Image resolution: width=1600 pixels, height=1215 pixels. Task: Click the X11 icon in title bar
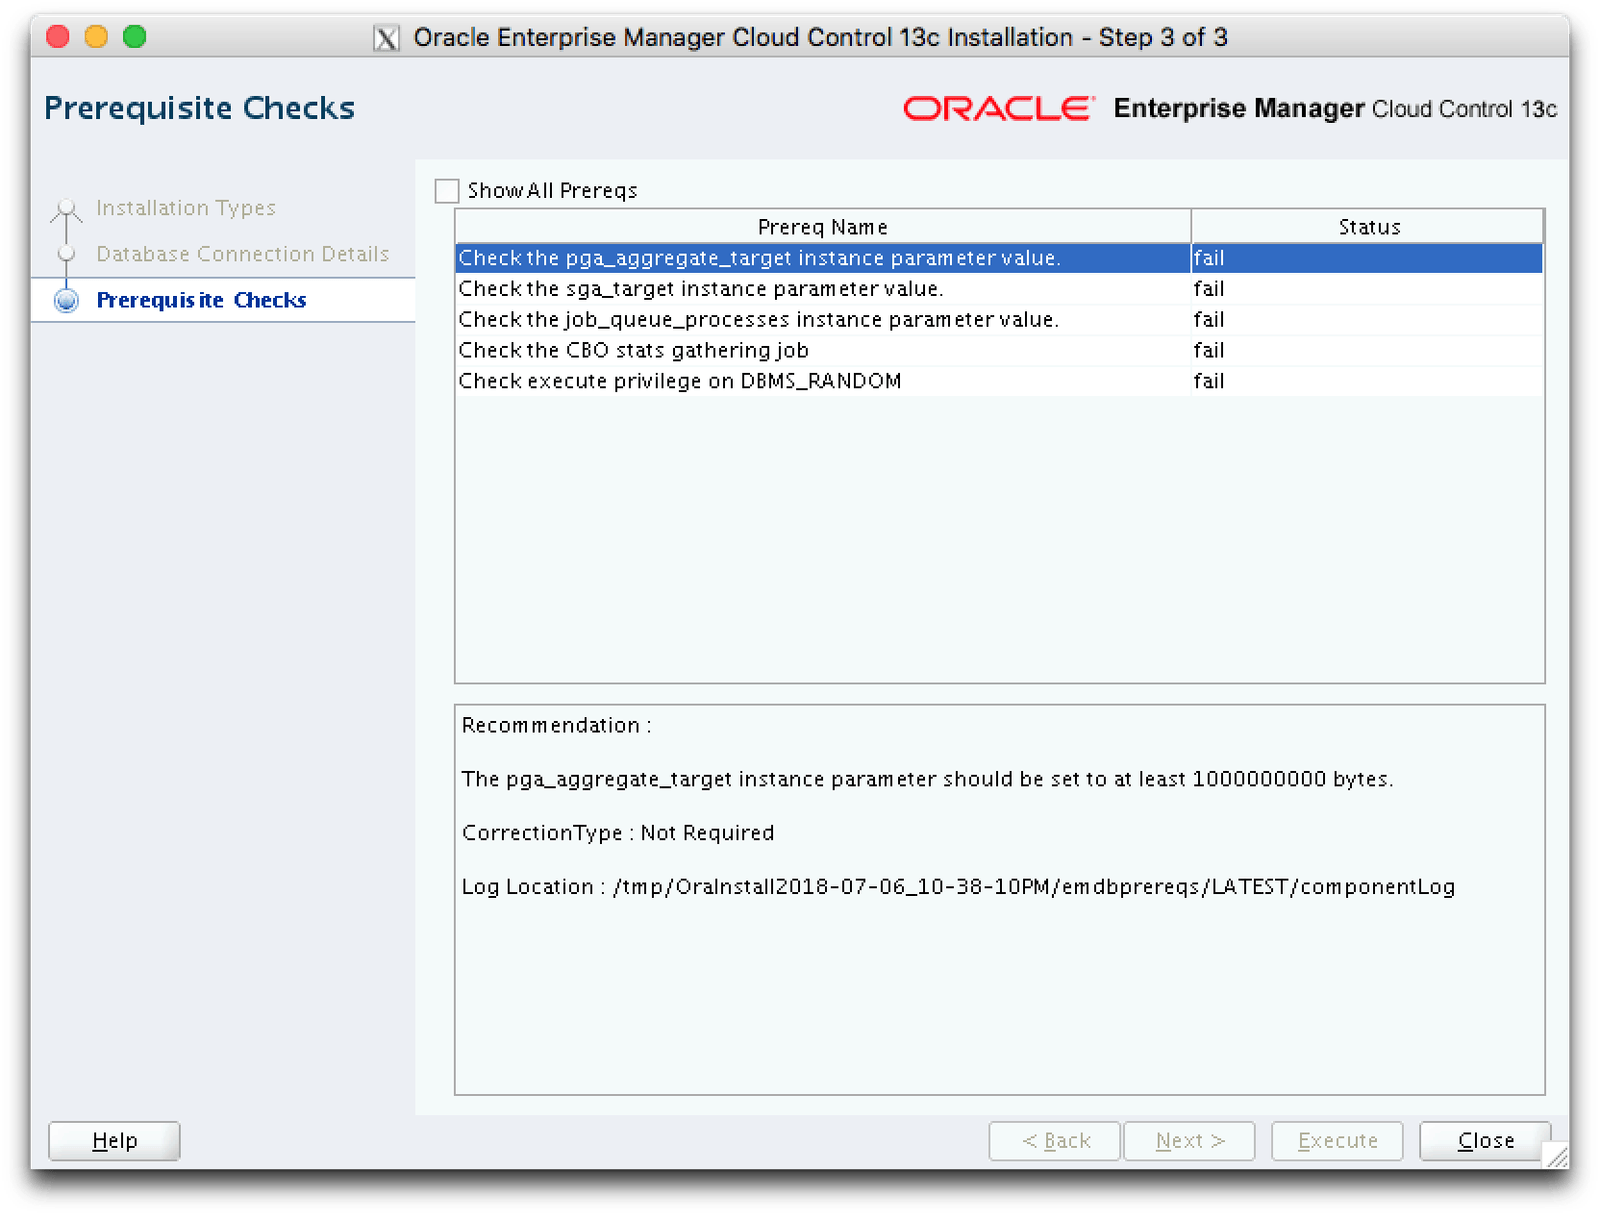pos(386,38)
